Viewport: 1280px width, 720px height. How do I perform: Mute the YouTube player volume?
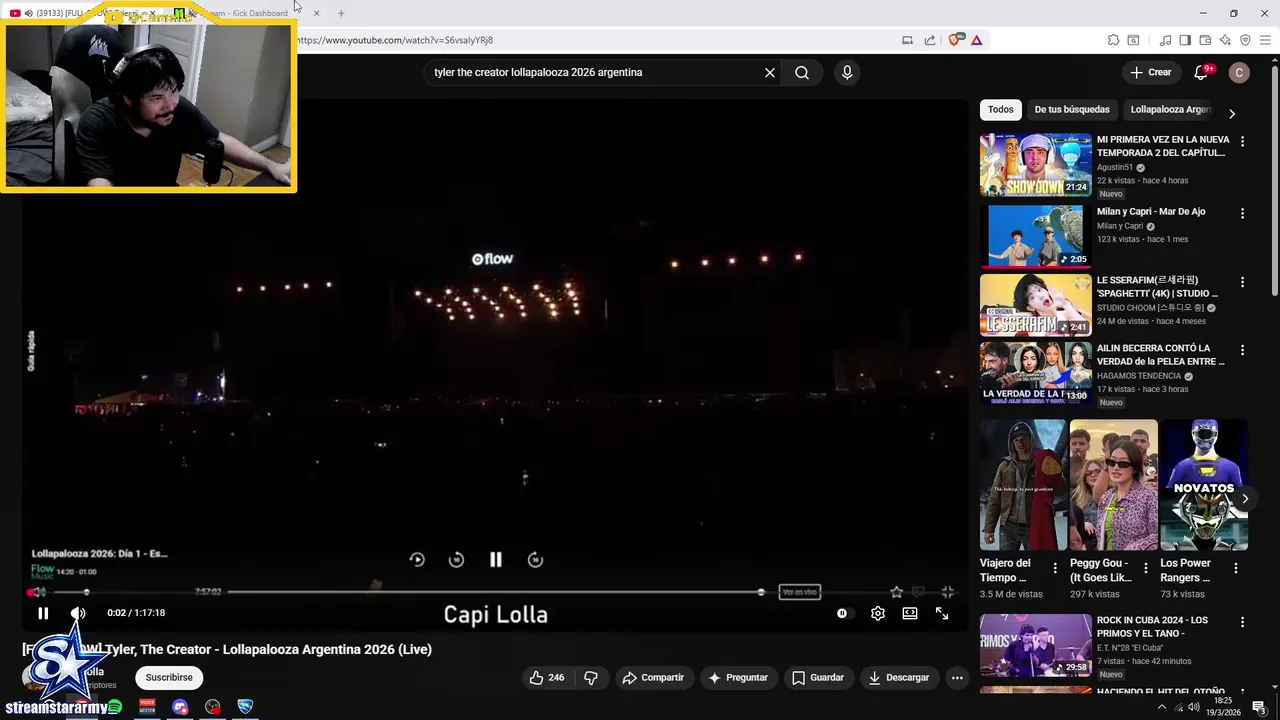pyautogui.click(x=78, y=613)
